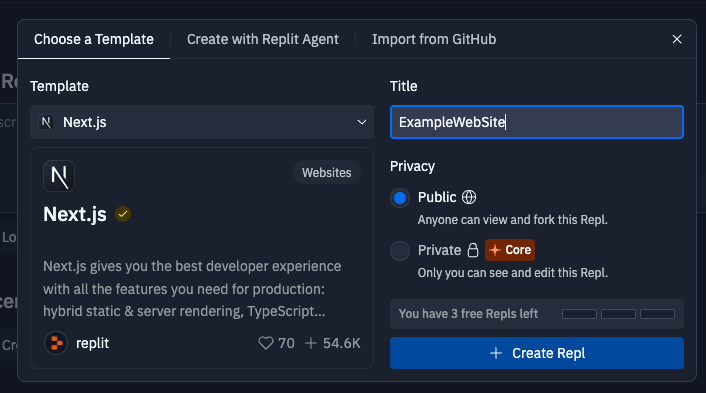The width and height of the screenshot is (706, 393).
Task: Select the Public privacy radio button
Action: [x=400, y=198]
